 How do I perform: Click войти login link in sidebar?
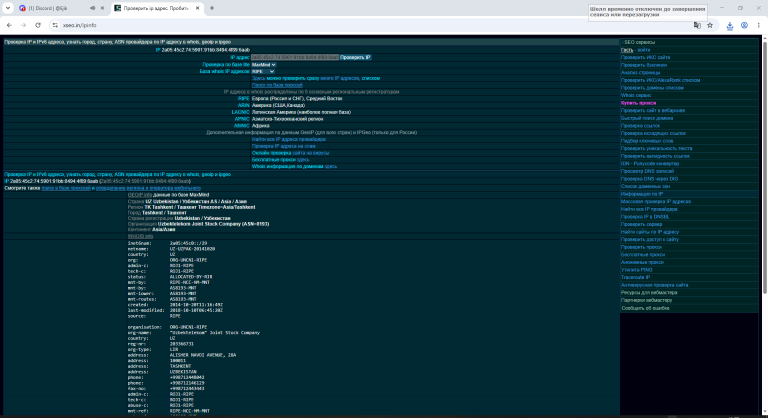(x=644, y=50)
